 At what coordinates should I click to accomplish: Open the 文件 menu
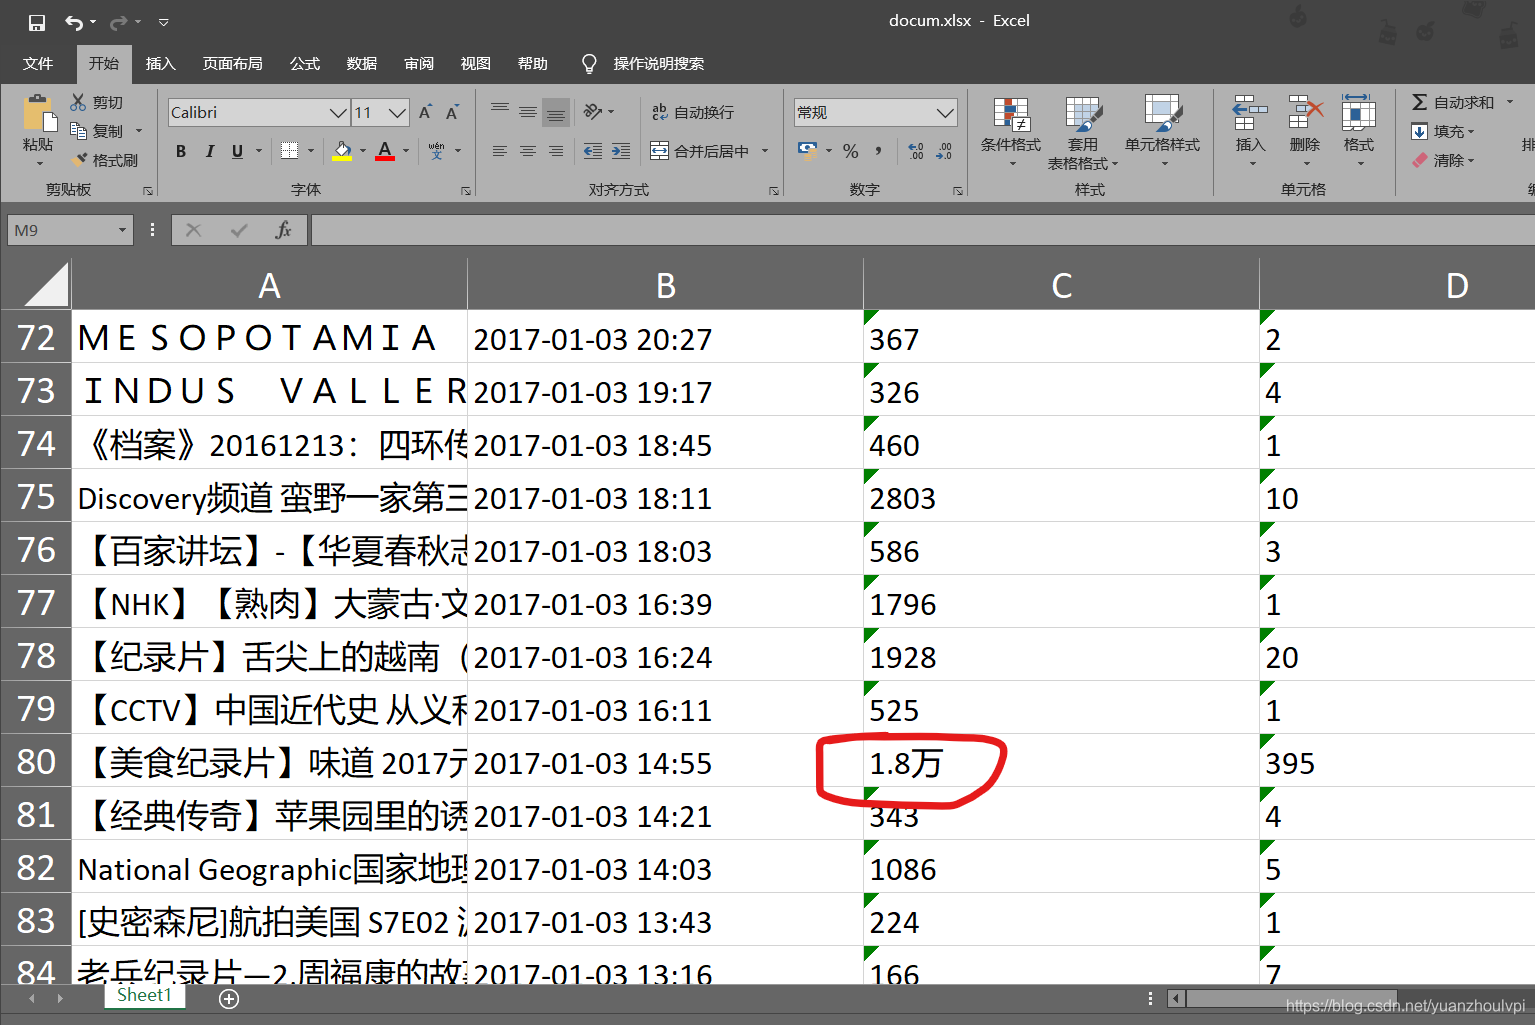[38, 63]
